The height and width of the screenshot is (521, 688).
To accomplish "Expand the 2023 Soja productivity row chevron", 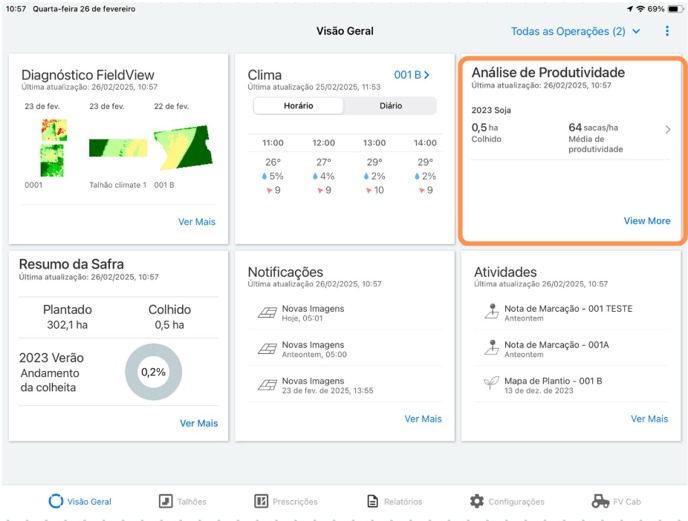I will [x=668, y=130].
